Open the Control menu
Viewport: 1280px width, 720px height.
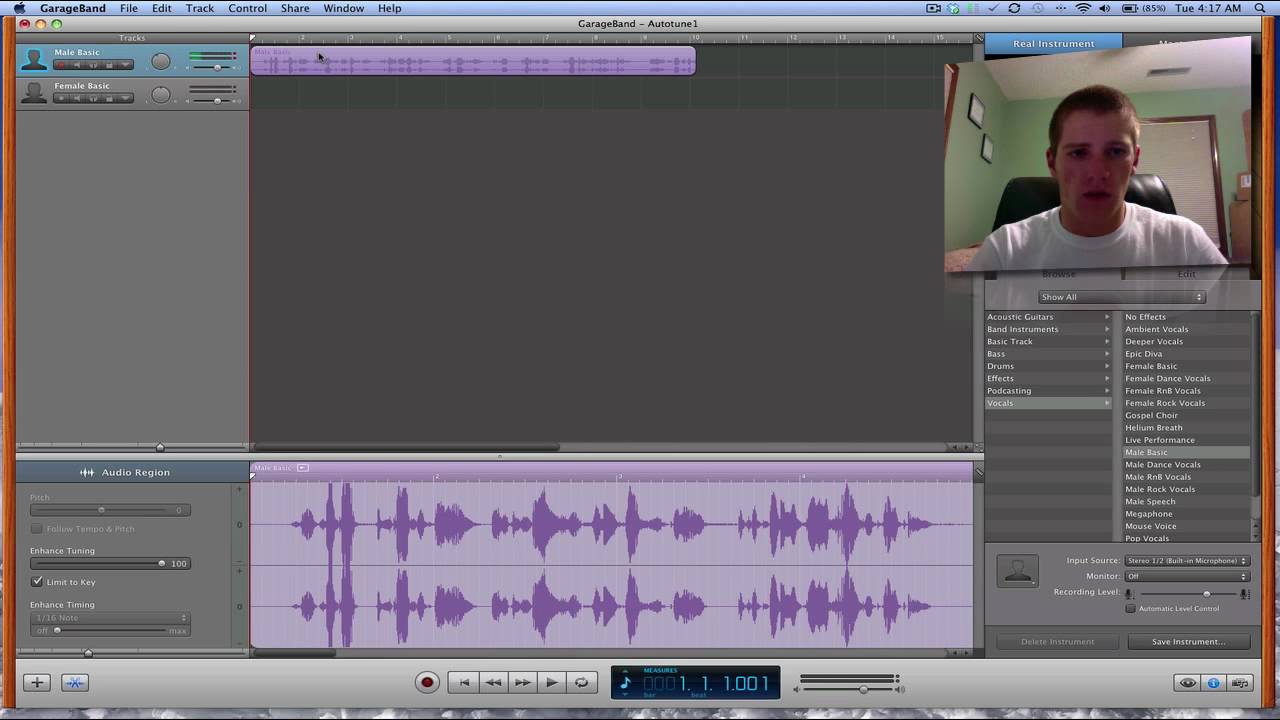247,8
